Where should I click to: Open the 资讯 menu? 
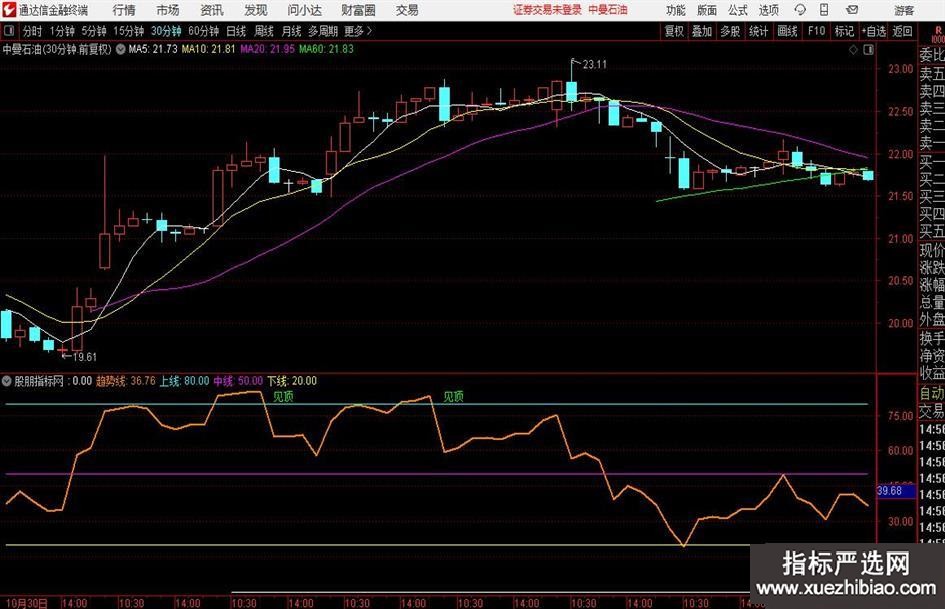tap(212, 10)
